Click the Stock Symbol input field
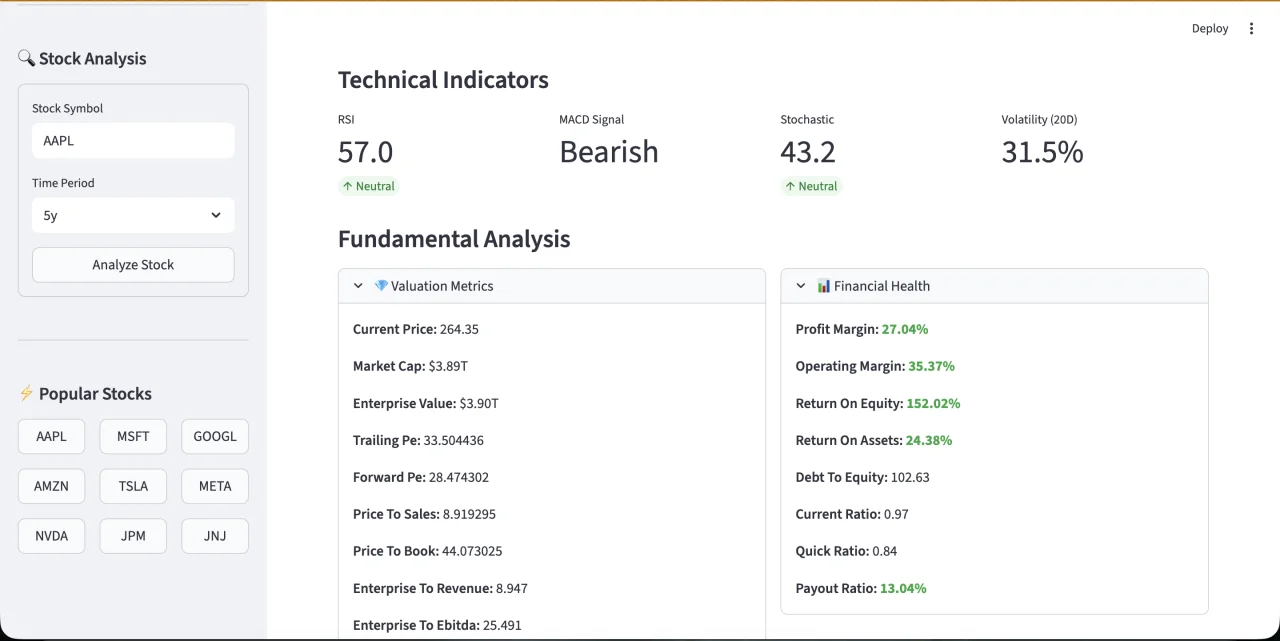Viewport: 1280px width, 641px height. pos(133,141)
